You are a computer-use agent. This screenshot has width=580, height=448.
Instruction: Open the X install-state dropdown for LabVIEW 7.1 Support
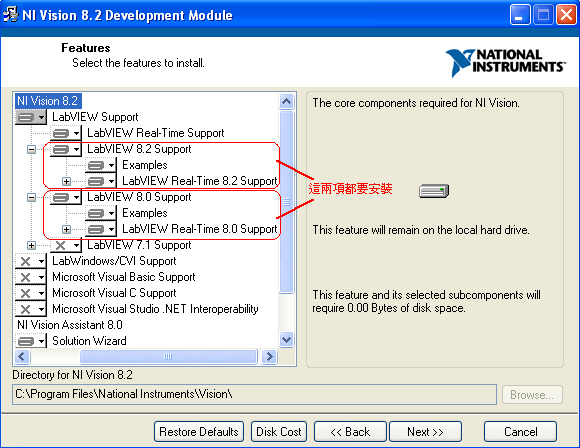[66, 245]
